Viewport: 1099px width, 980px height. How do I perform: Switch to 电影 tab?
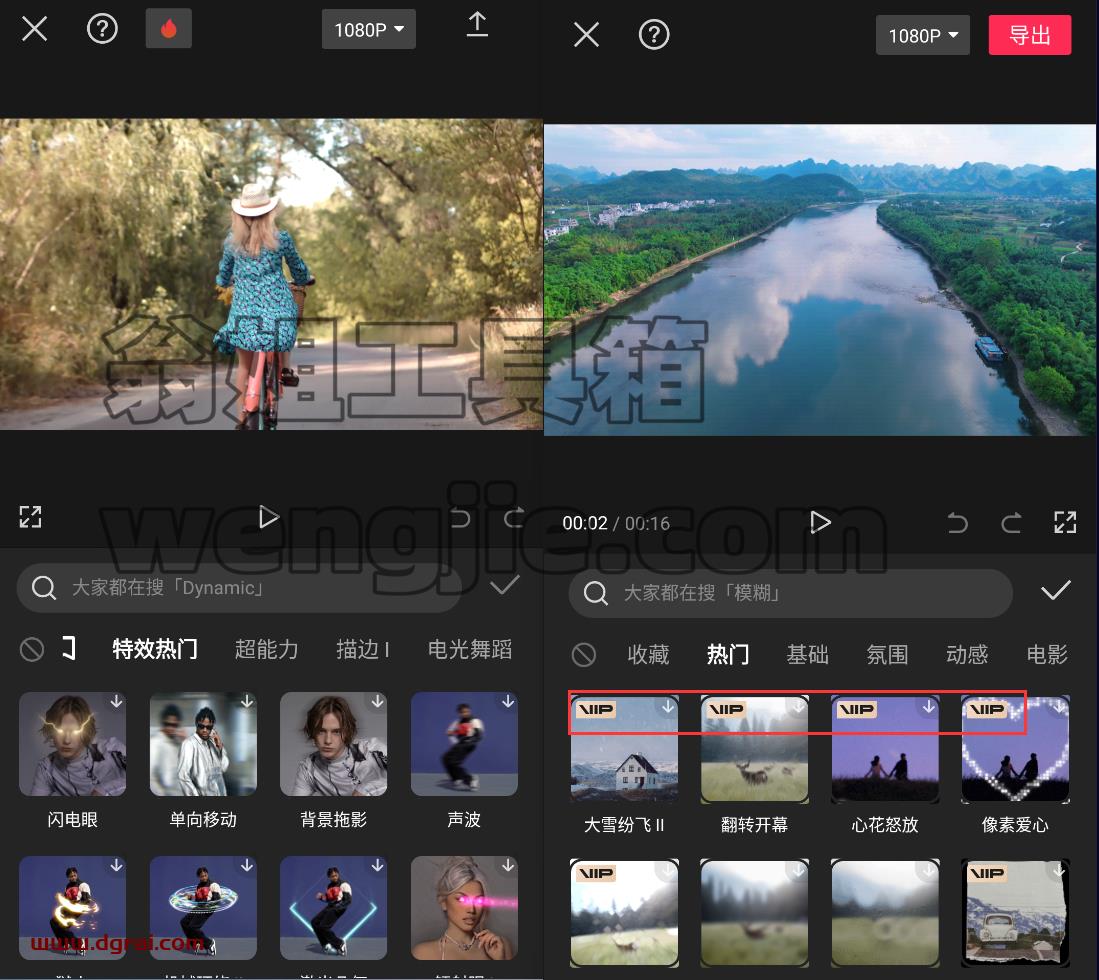click(x=1047, y=655)
